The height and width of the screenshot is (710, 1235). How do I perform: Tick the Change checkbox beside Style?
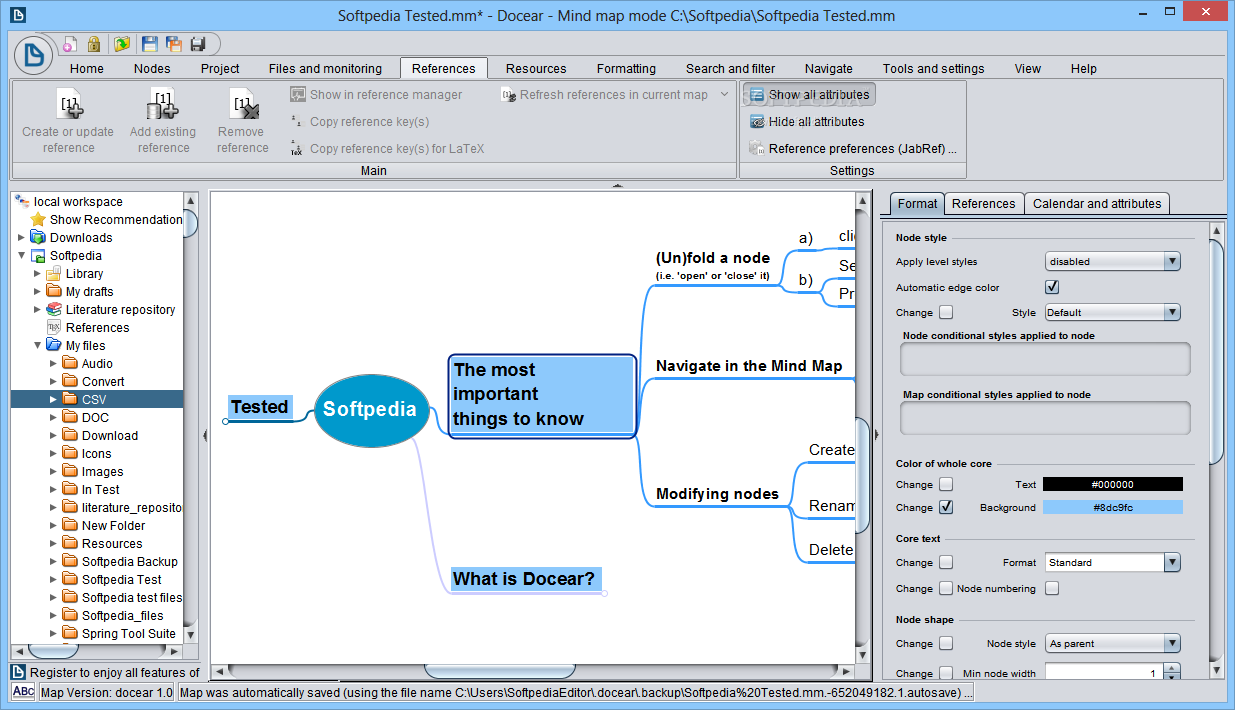click(x=946, y=313)
